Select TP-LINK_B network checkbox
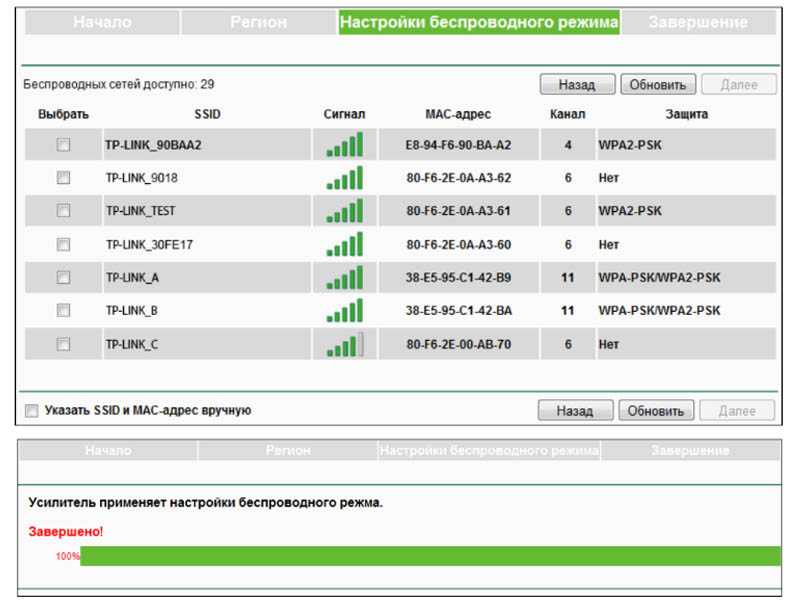800x605 pixels. tap(63, 310)
